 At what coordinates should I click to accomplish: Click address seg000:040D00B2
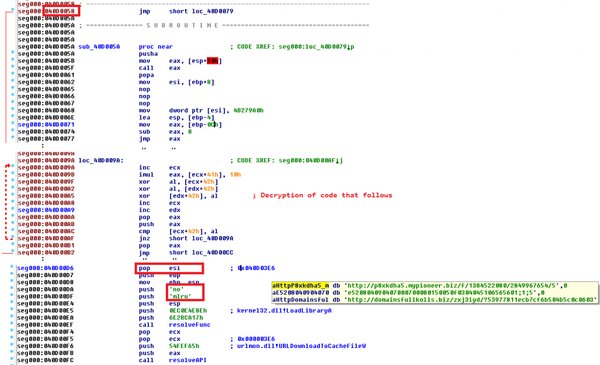(x=46, y=253)
